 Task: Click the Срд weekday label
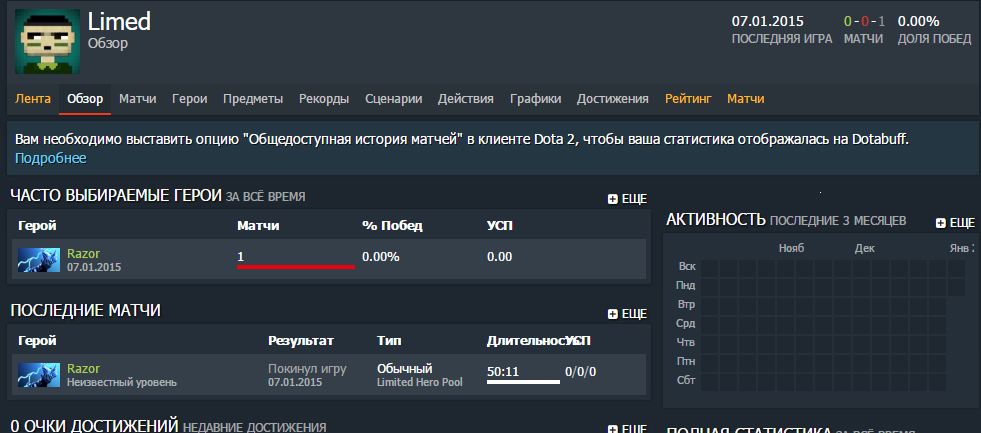click(x=686, y=323)
